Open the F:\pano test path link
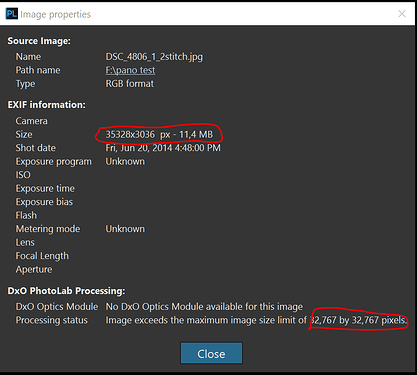 130,70
